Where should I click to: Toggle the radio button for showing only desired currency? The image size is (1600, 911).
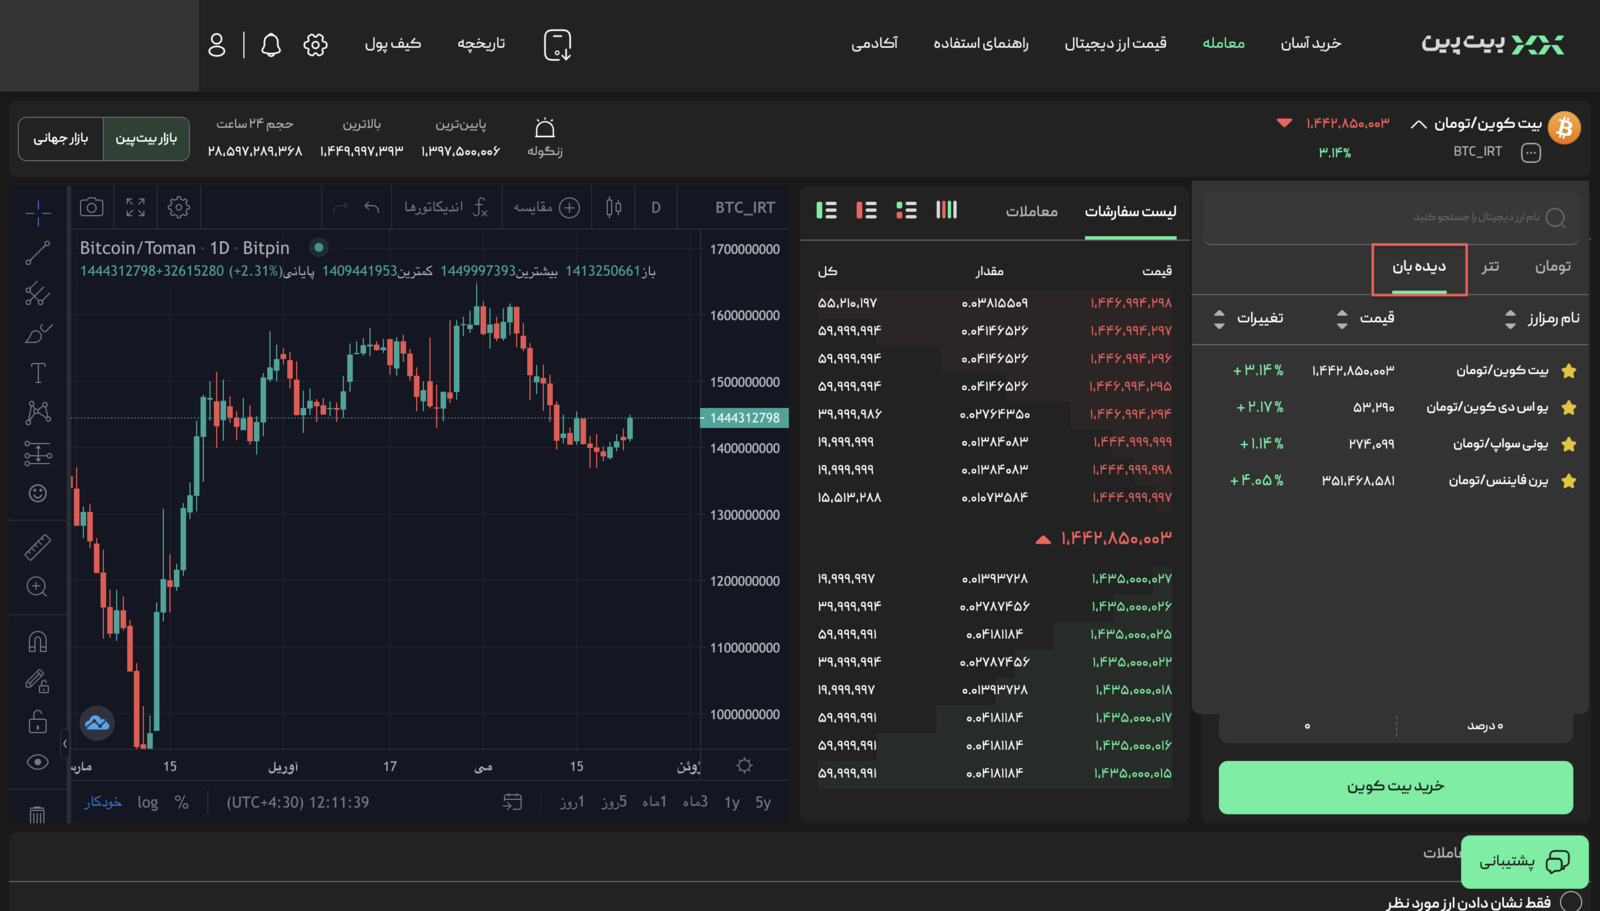click(x=1571, y=901)
